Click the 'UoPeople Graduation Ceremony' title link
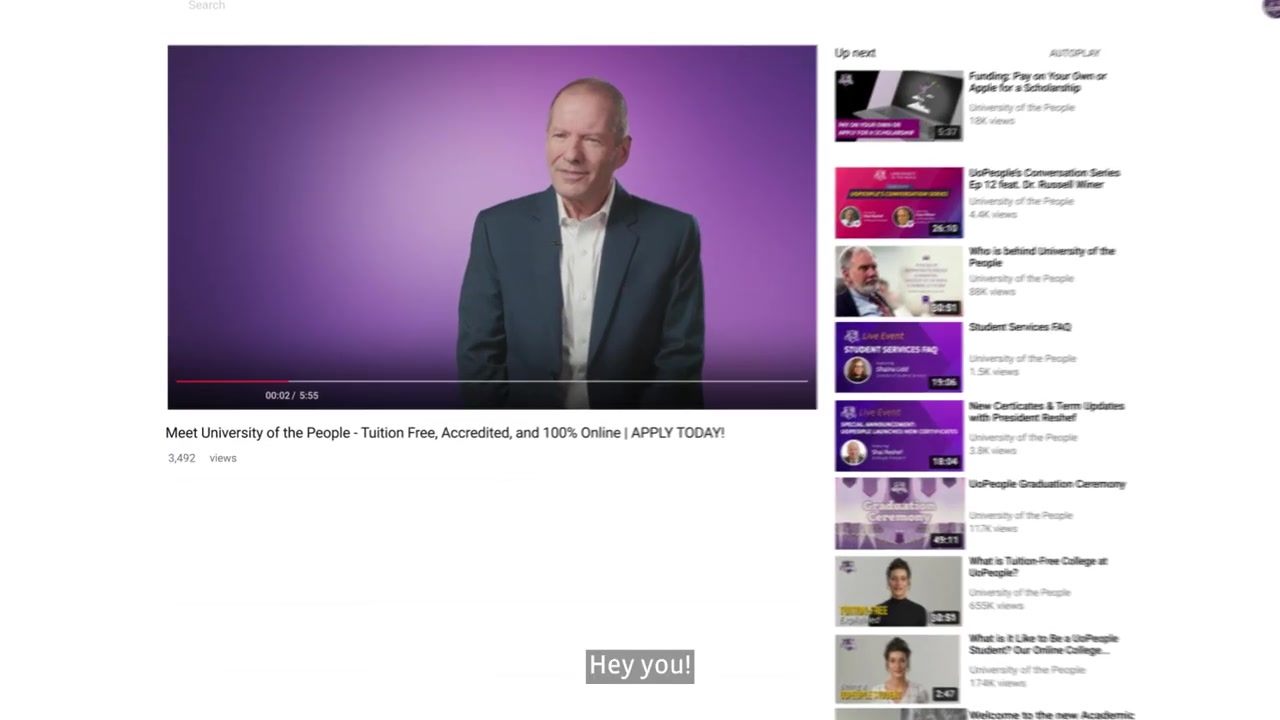This screenshot has height=720, width=1280. click(x=1047, y=484)
